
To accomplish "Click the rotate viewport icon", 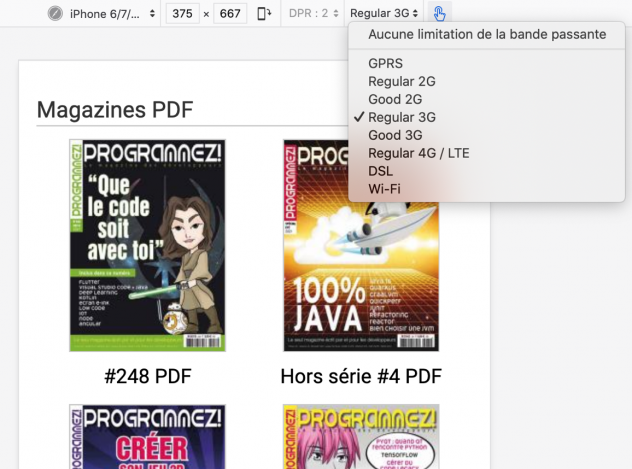I will coord(264,13).
